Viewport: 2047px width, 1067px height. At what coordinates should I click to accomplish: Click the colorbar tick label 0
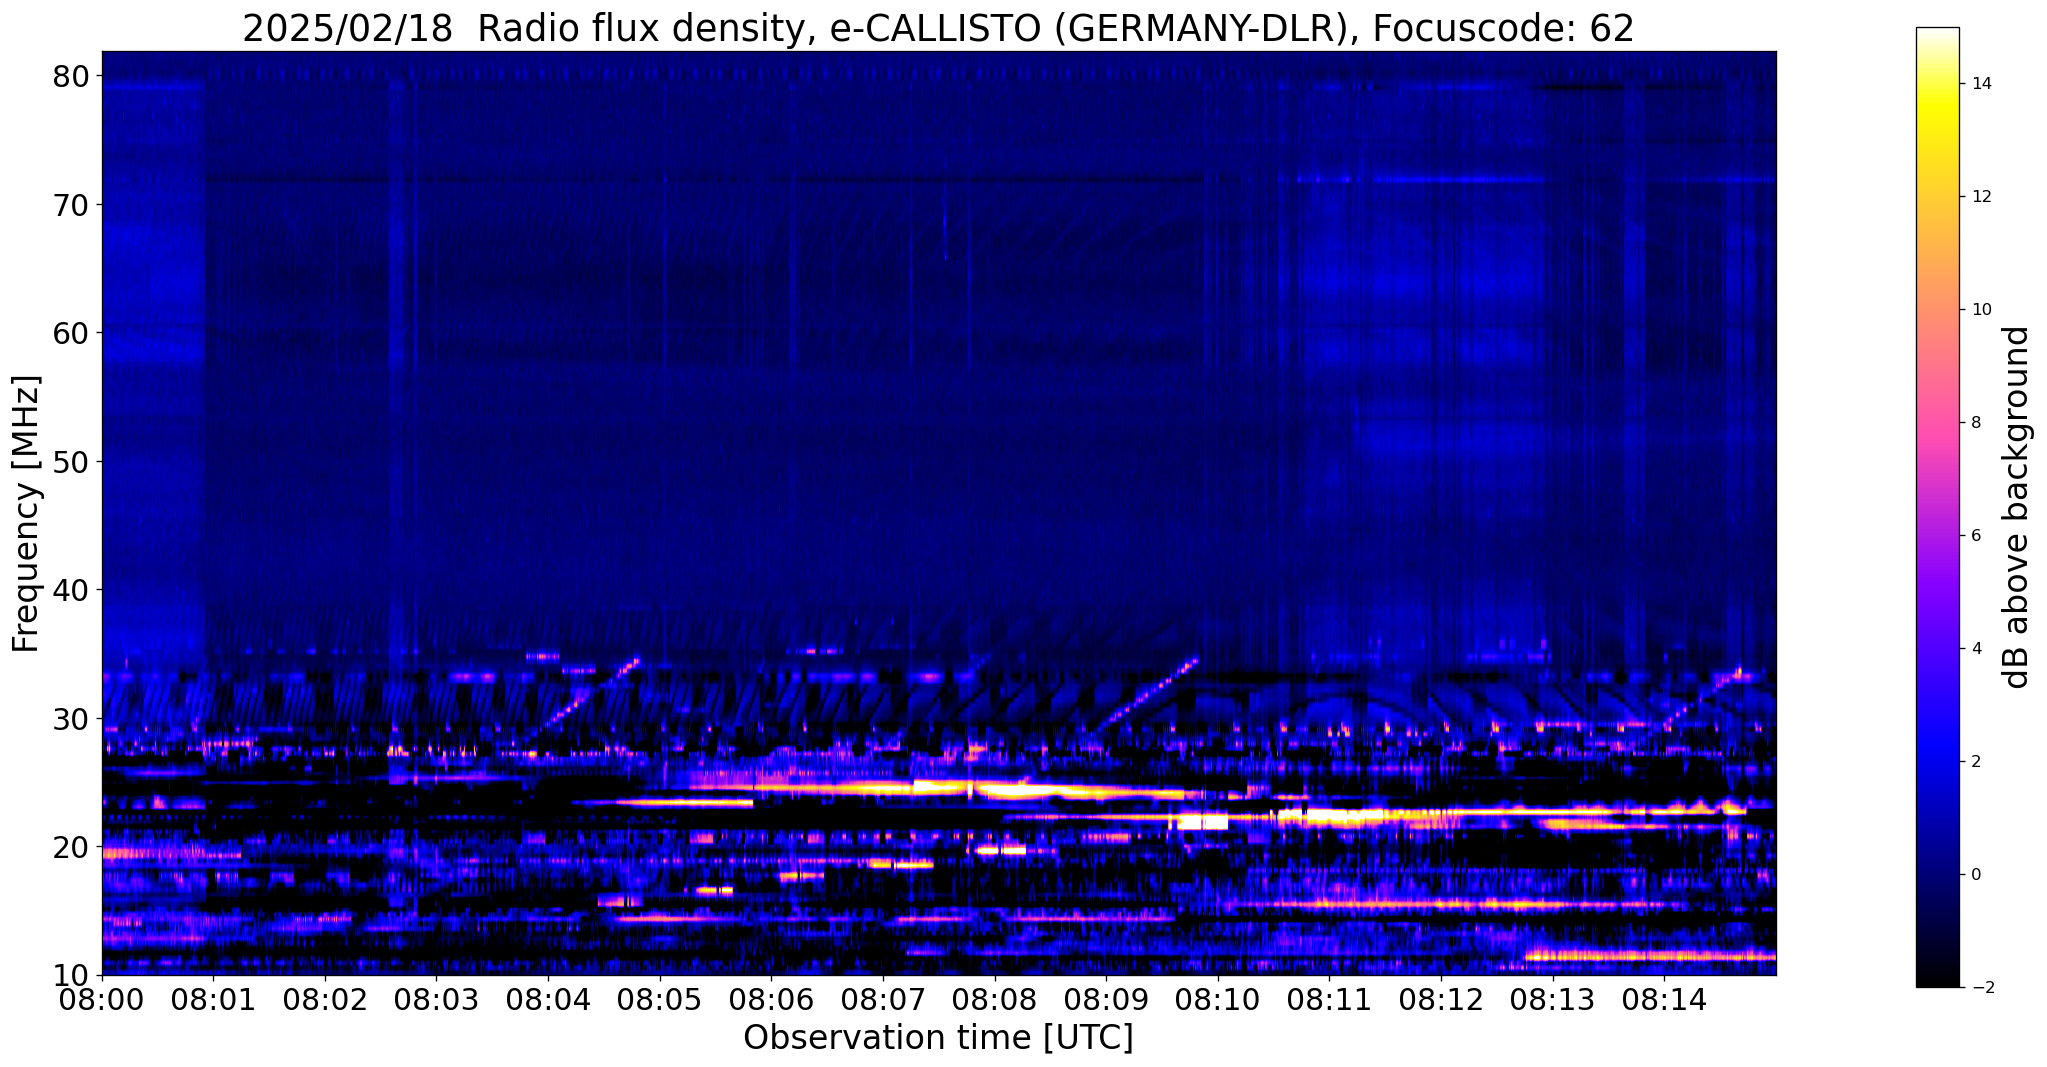pos(1976,875)
